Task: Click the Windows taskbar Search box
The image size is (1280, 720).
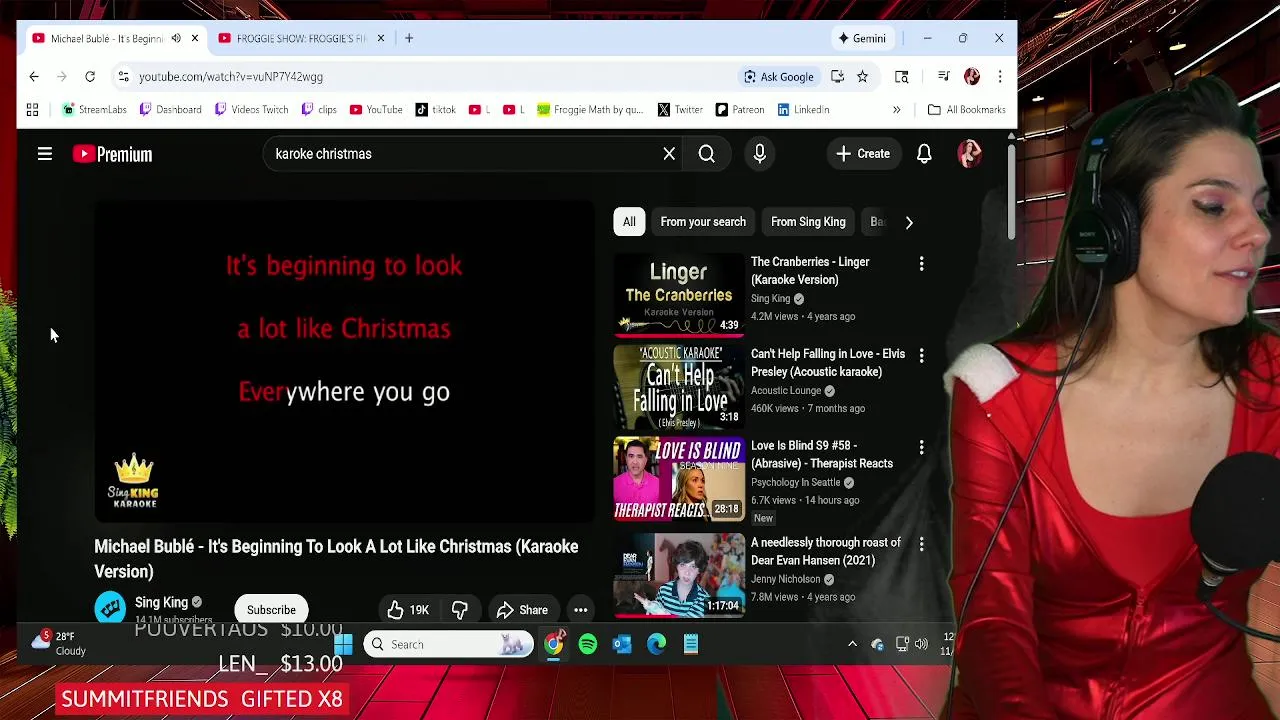Action: click(448, 645)
